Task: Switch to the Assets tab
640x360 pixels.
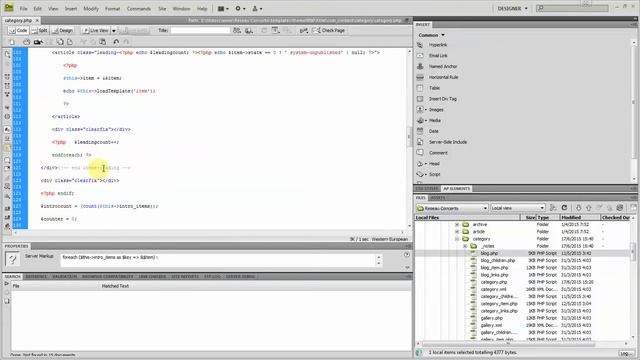Action: 438,198
